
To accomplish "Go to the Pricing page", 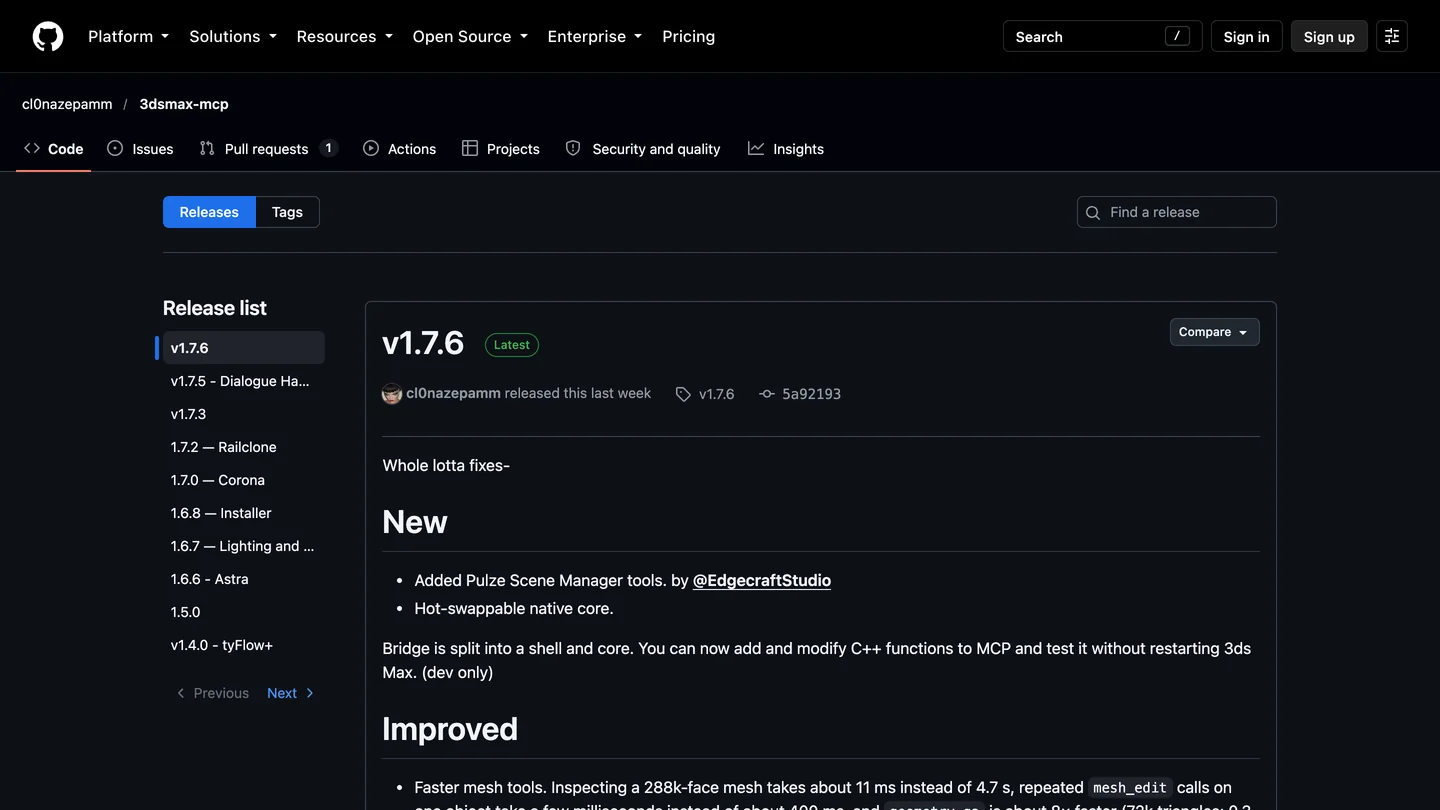I will click(x=689, y=36).
